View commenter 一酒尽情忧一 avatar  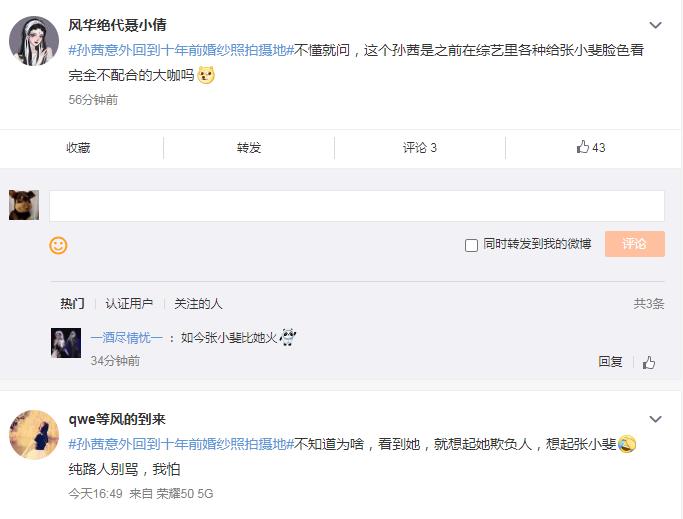[x=66, y=343]
